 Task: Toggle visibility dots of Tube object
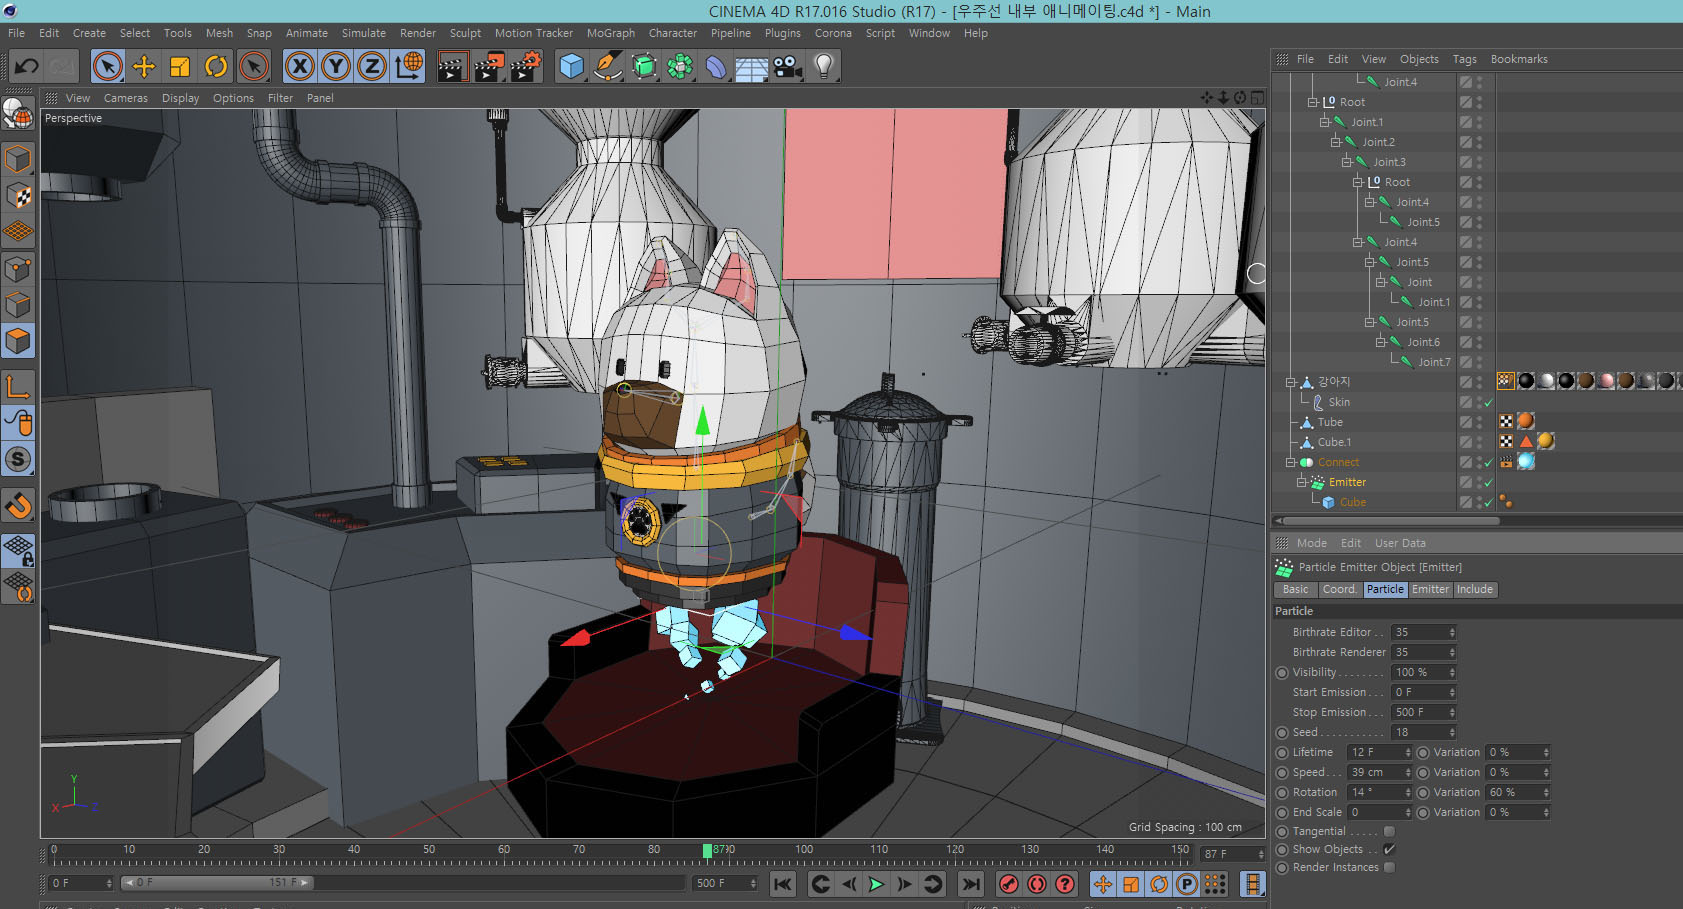(x=1479, y=422)
